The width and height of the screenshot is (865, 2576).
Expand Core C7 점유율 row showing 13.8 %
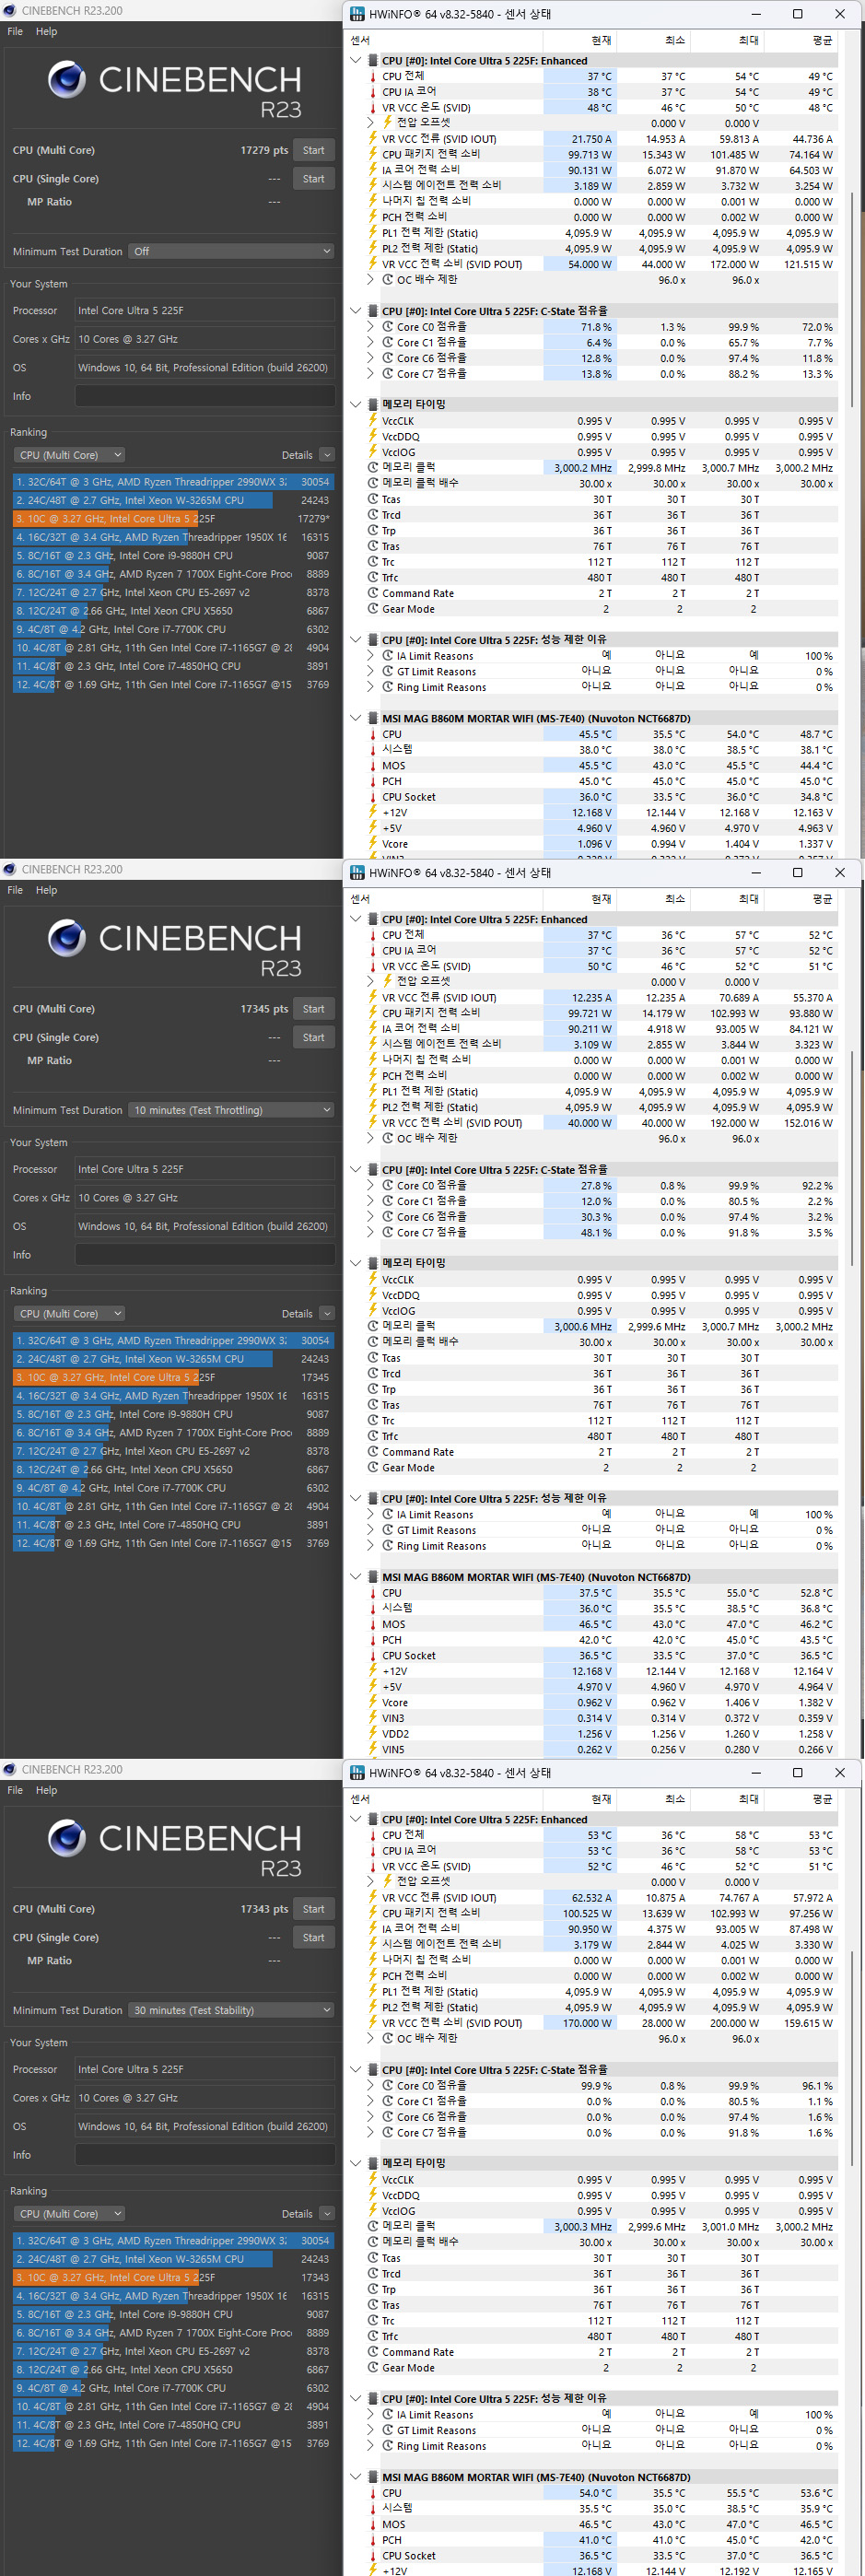(372, 374)
